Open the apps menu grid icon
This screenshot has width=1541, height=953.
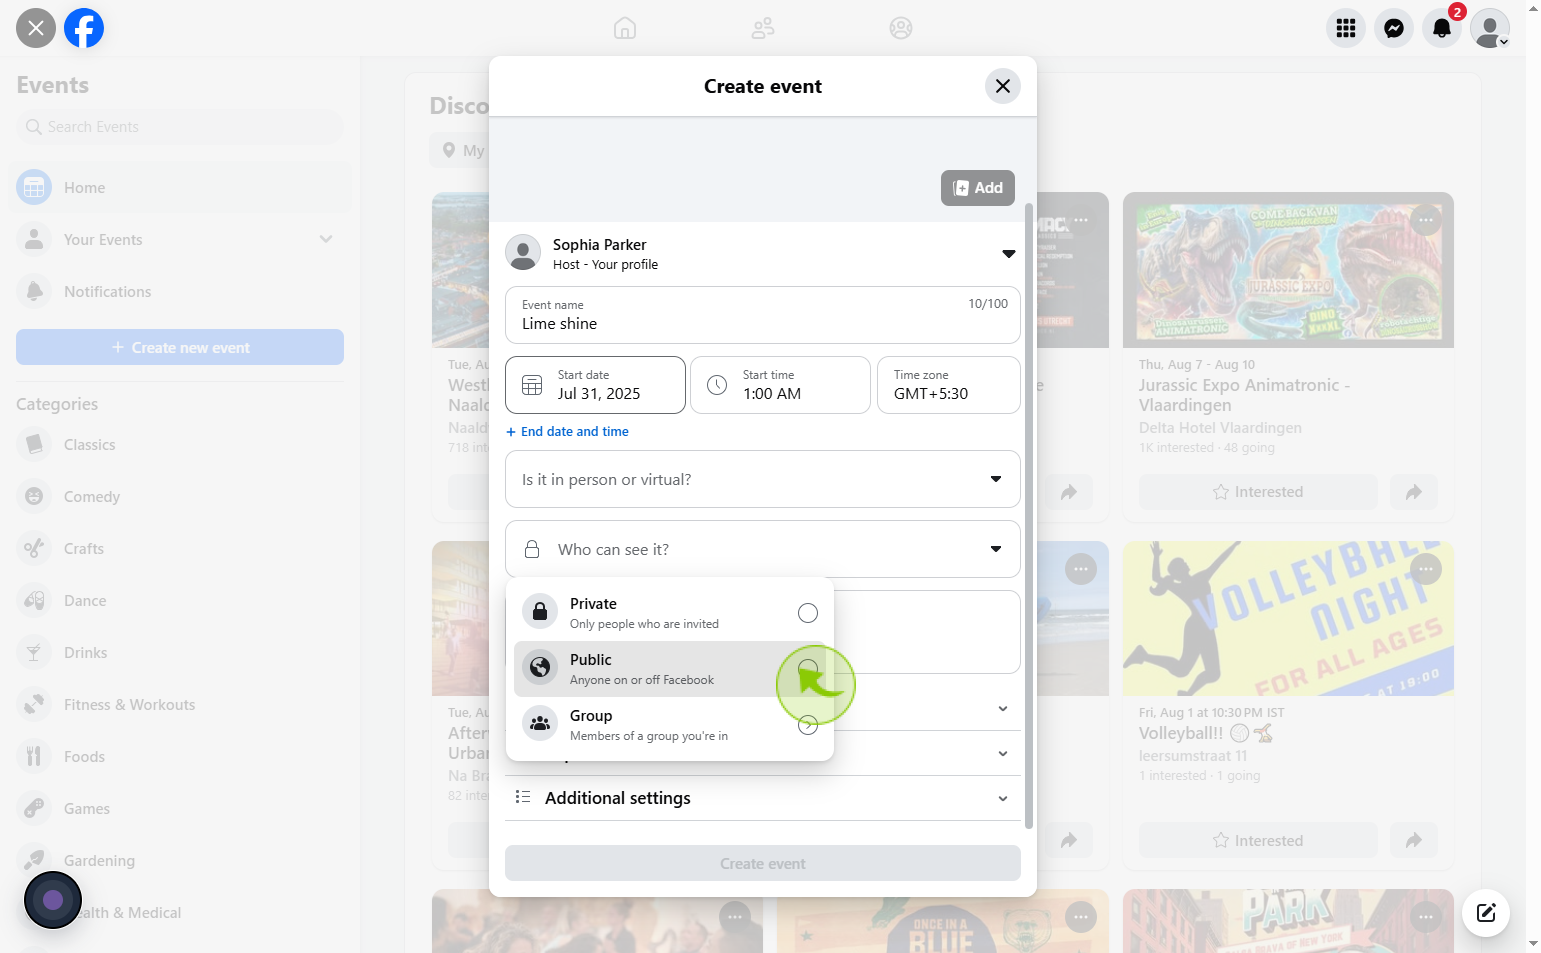1346,28
